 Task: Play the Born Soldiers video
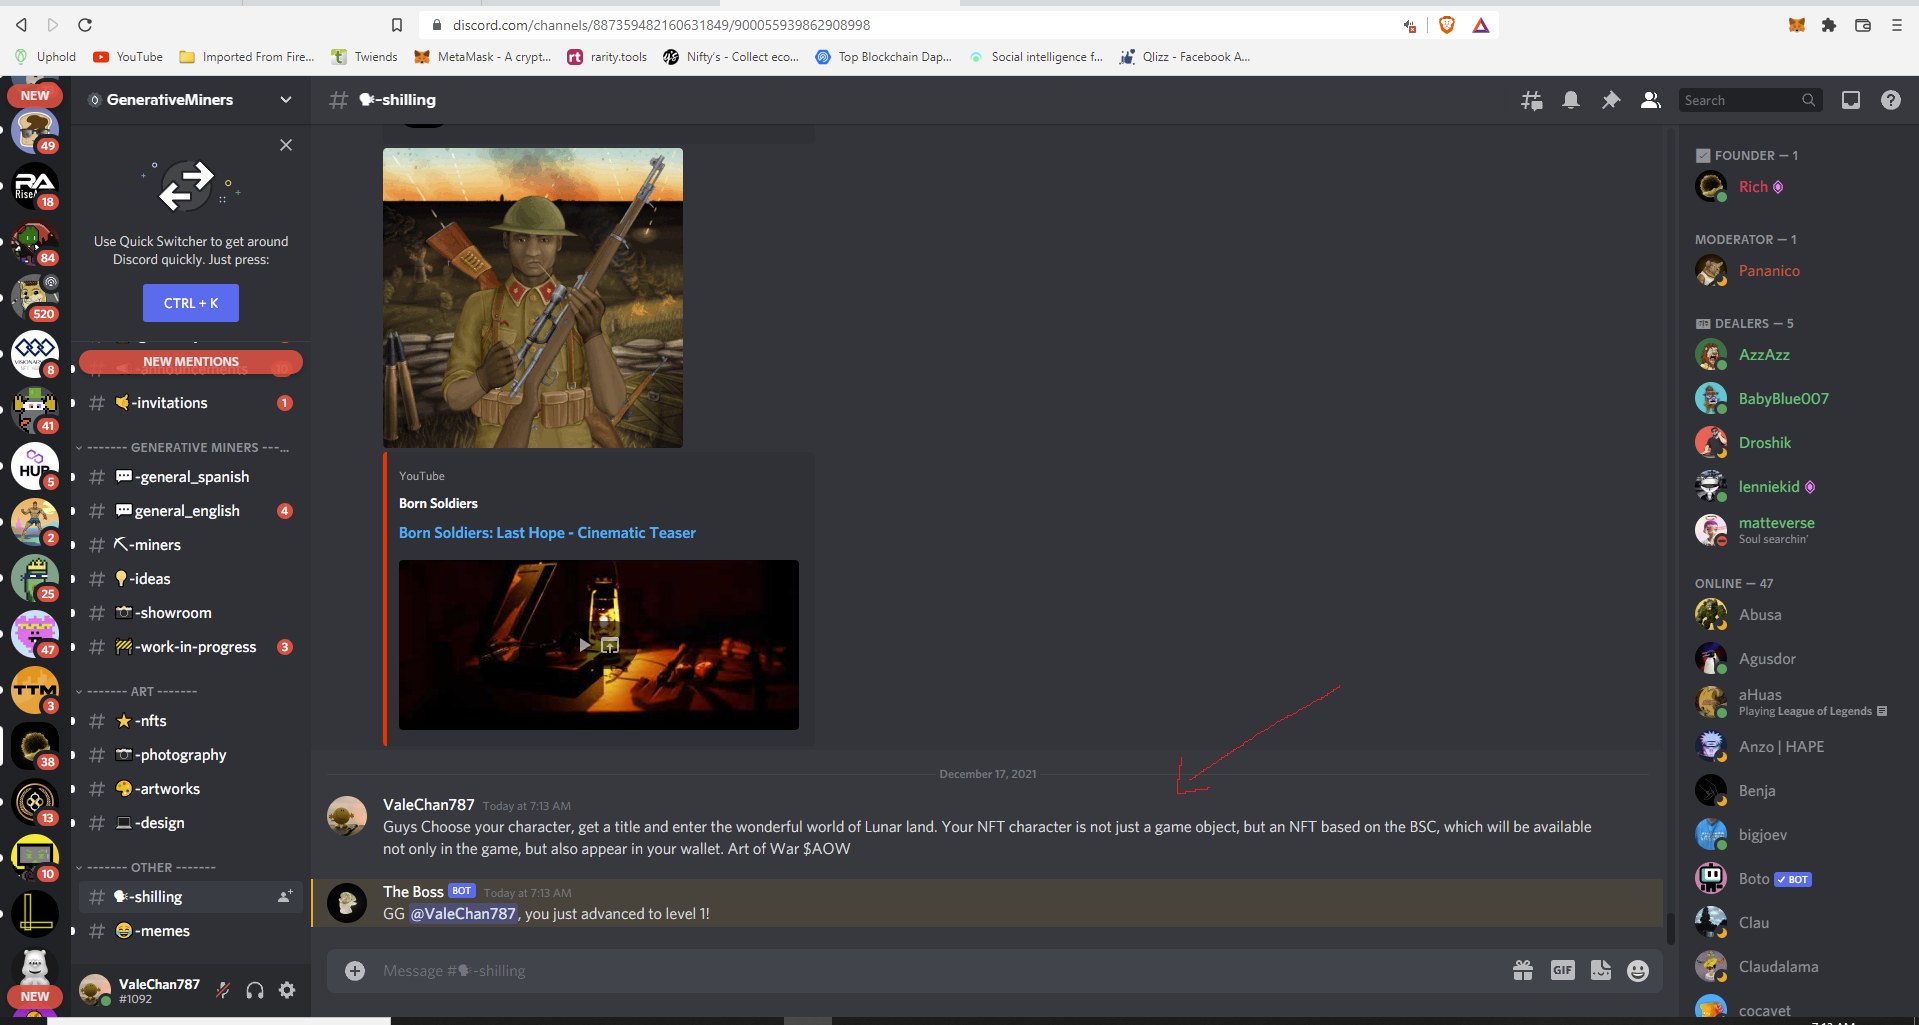585,645
